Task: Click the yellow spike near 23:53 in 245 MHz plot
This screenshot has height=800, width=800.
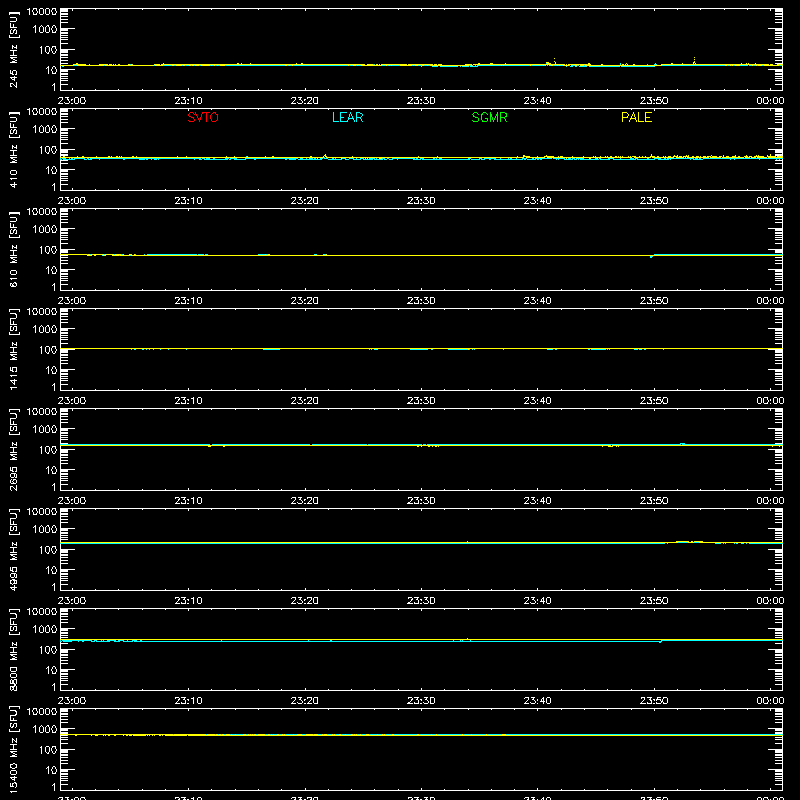Action: (x=694, y=60)
